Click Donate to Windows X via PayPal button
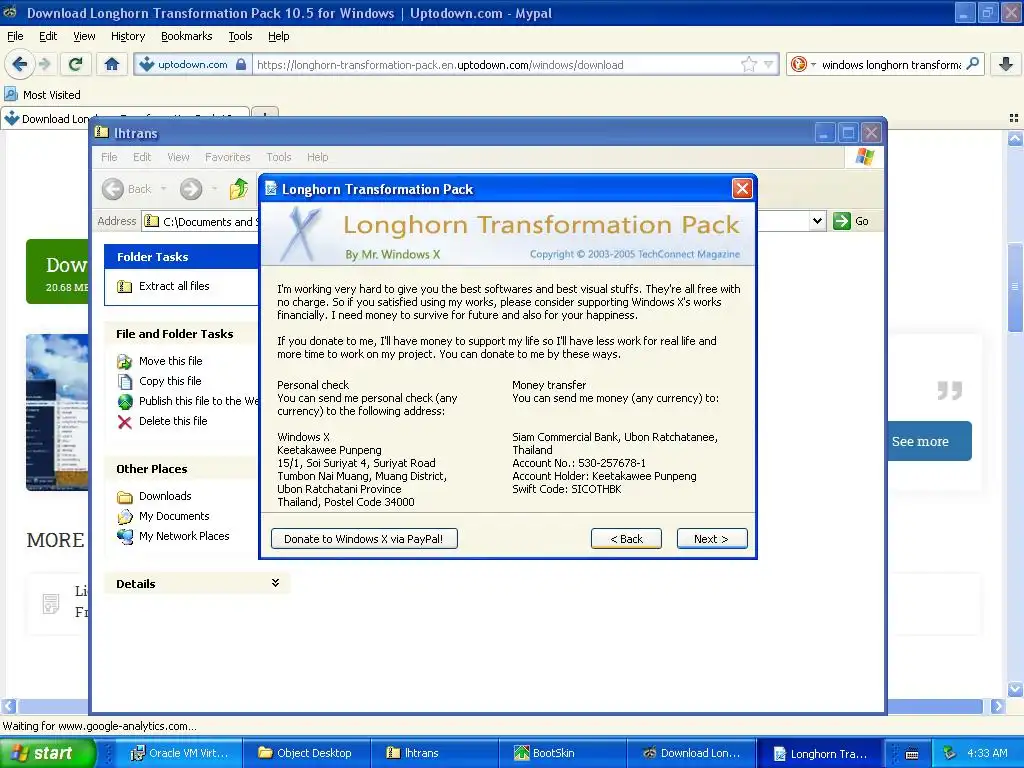Viewport: 1024px width, 768px height. click(x=364, y=539)
